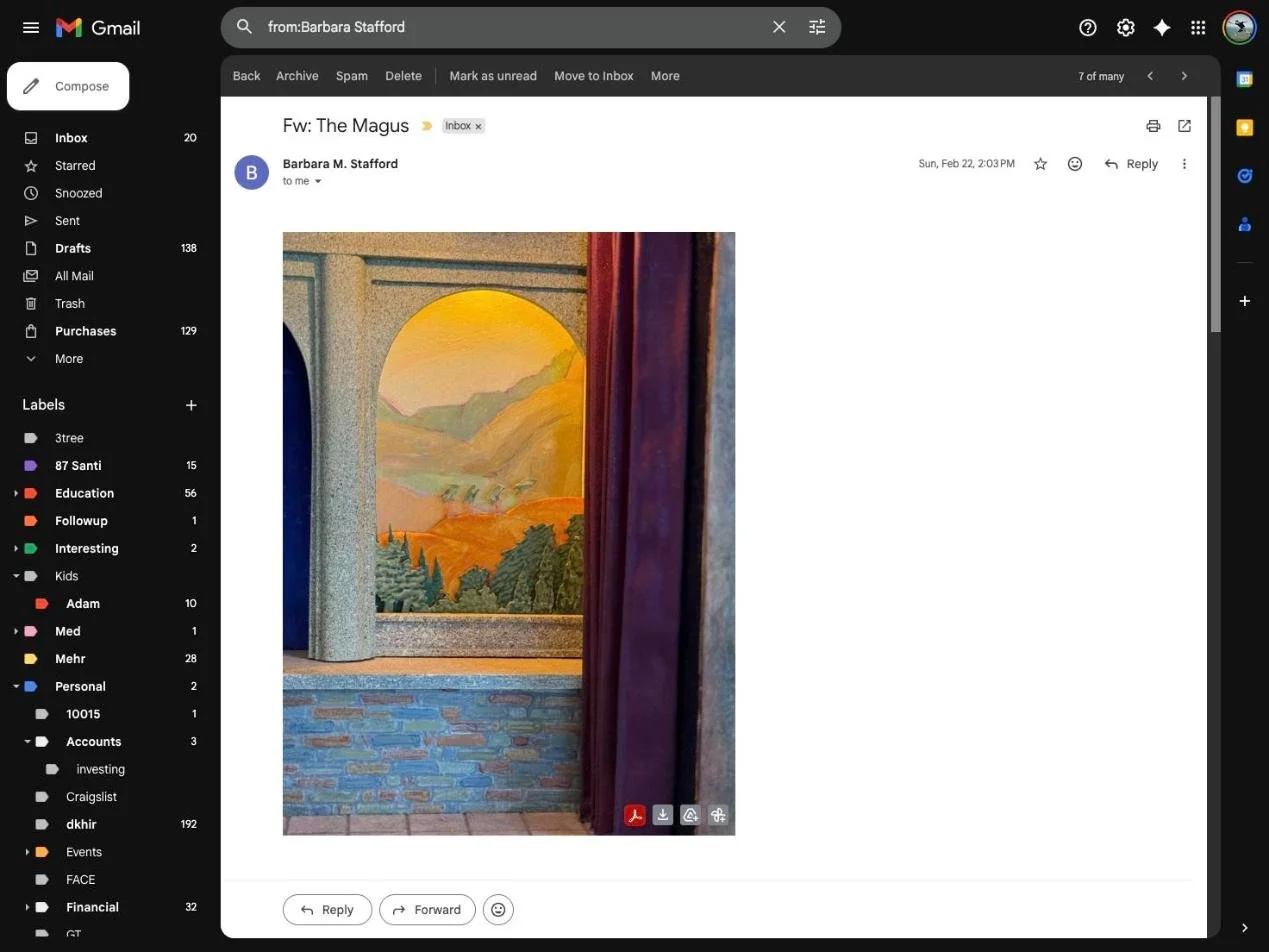Click the Gmail logo

98,28
